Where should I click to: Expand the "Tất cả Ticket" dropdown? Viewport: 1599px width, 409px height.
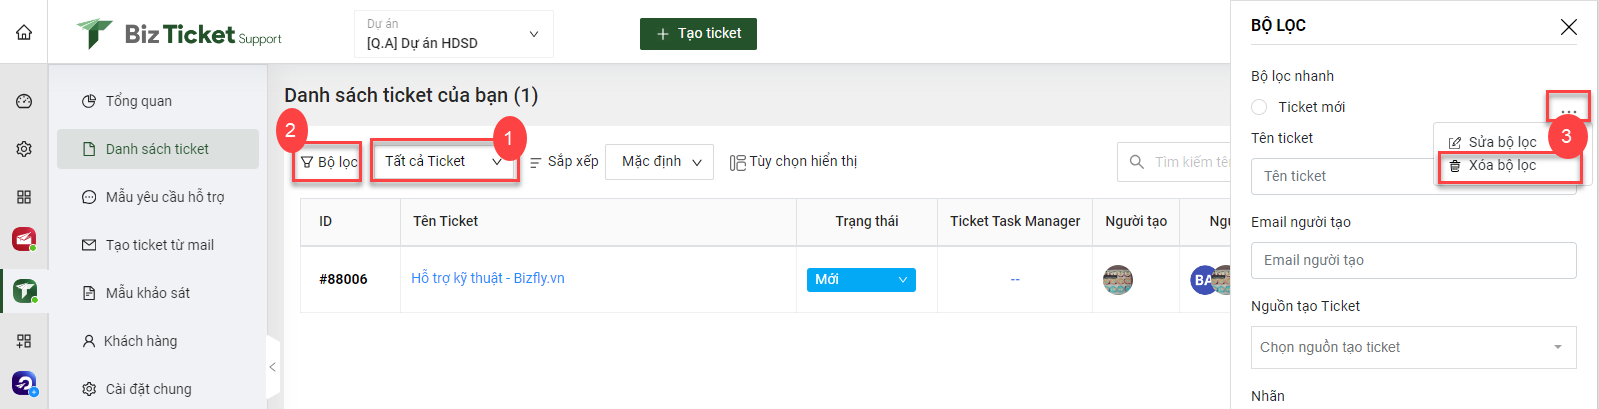tap(444, 161)
